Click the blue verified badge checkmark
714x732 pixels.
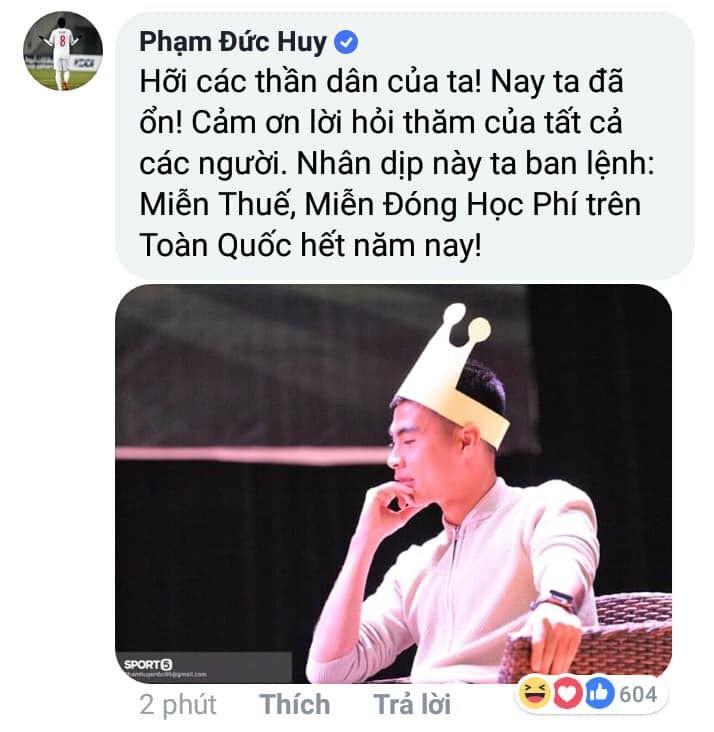[x=346, y=42]
